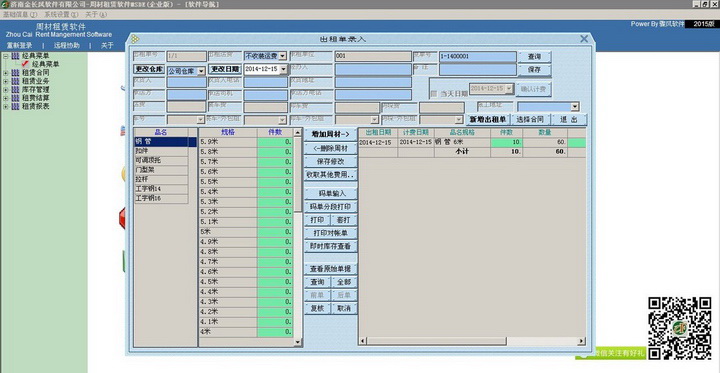Click the 查询 button left of 全部
The height and width of the screenshot is (373, 720).
pos(317,282)
